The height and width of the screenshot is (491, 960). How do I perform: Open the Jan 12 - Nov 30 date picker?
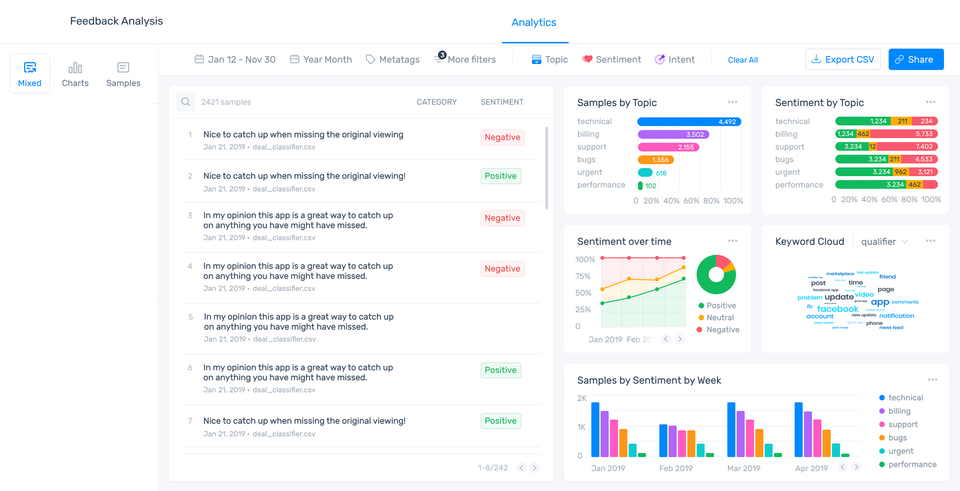235,60
